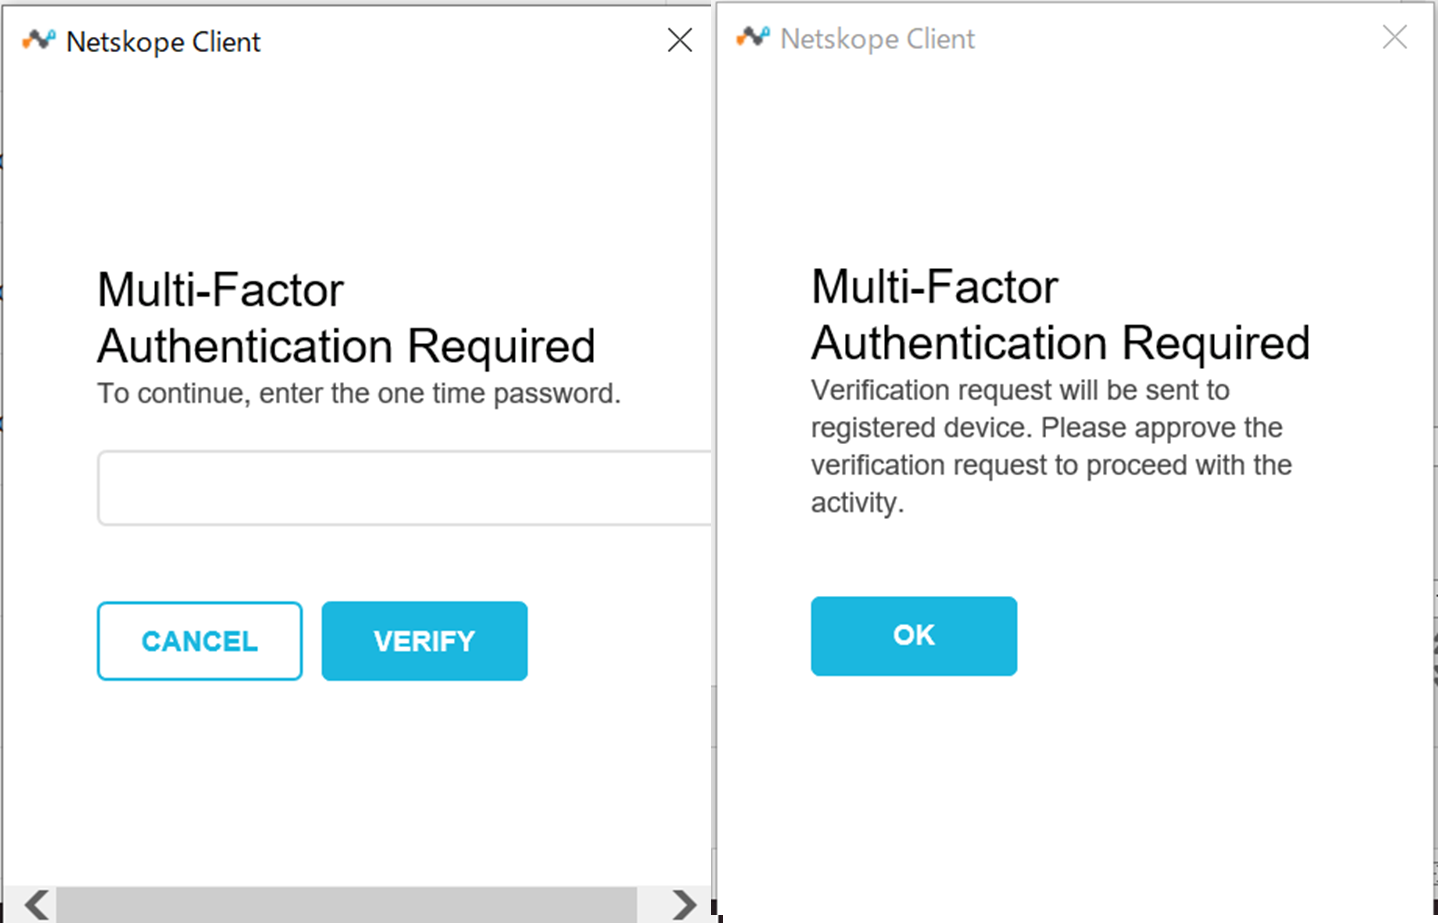Viewport: 1438px width, 923px height.
Task: Confirm the verification request with OK
Action: tap(913, 636)
